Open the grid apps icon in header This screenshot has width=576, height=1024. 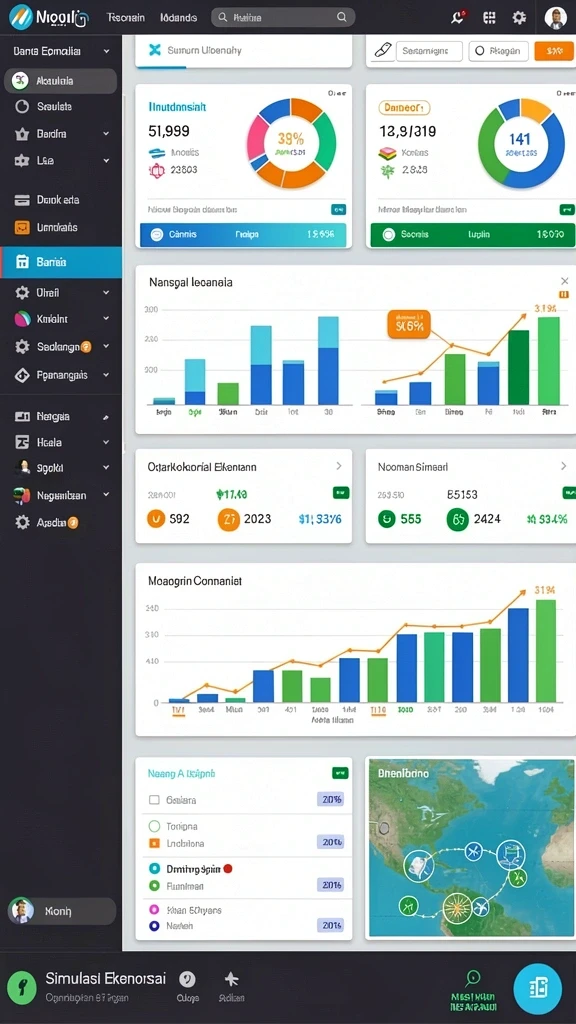(x=489, y=18)
